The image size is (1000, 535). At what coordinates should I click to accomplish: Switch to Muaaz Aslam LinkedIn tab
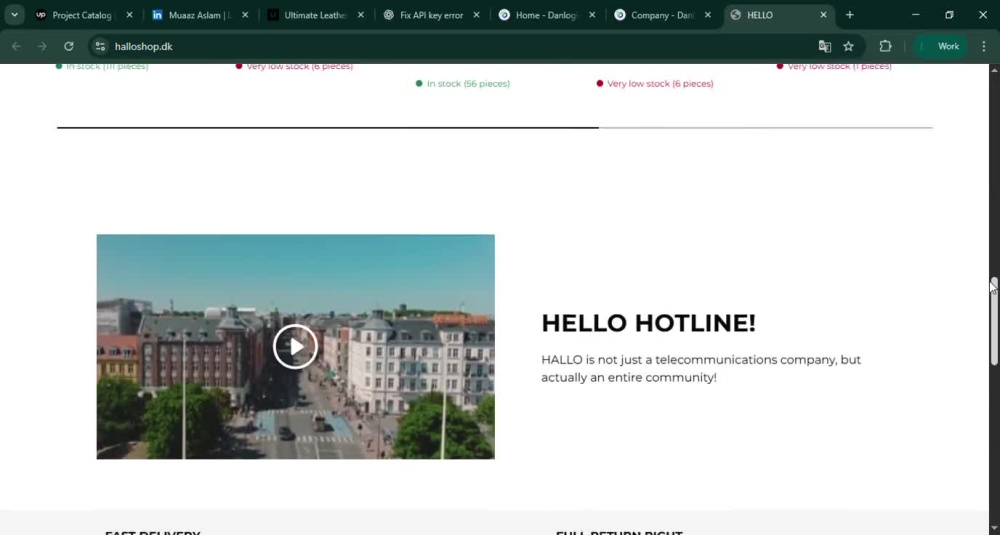tap(199, 15)
